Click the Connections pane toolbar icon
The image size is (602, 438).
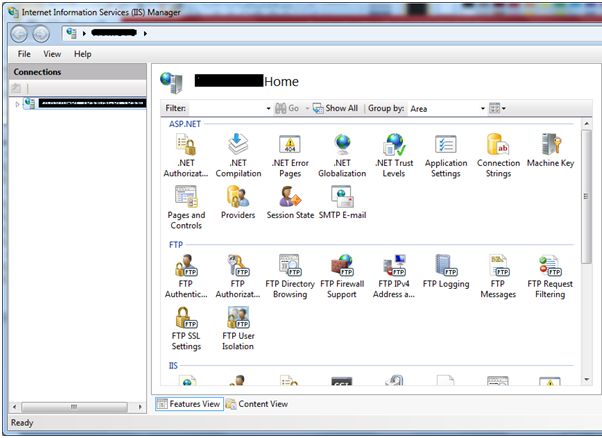pyautogui.click(x=16, y=88)
